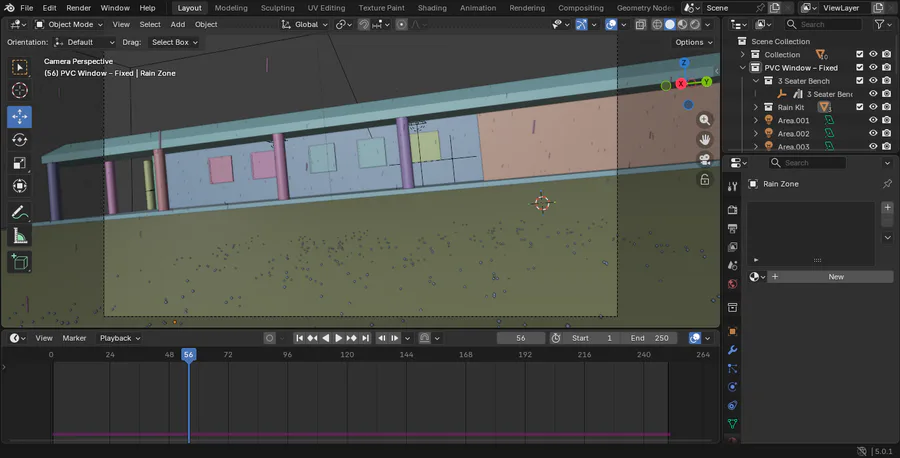The height and width of the screenshot is (458, 900).
Task: Expand the Rain Kit collection
Action: click(x=756, y=107)
